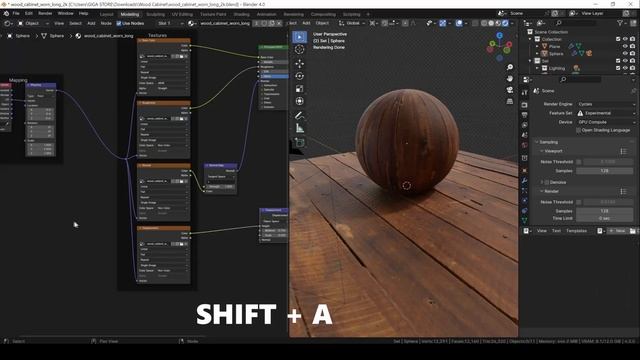Collapse the Render sampling subpanel
Viewport: 640px width, 360px height.
(550, 191)
